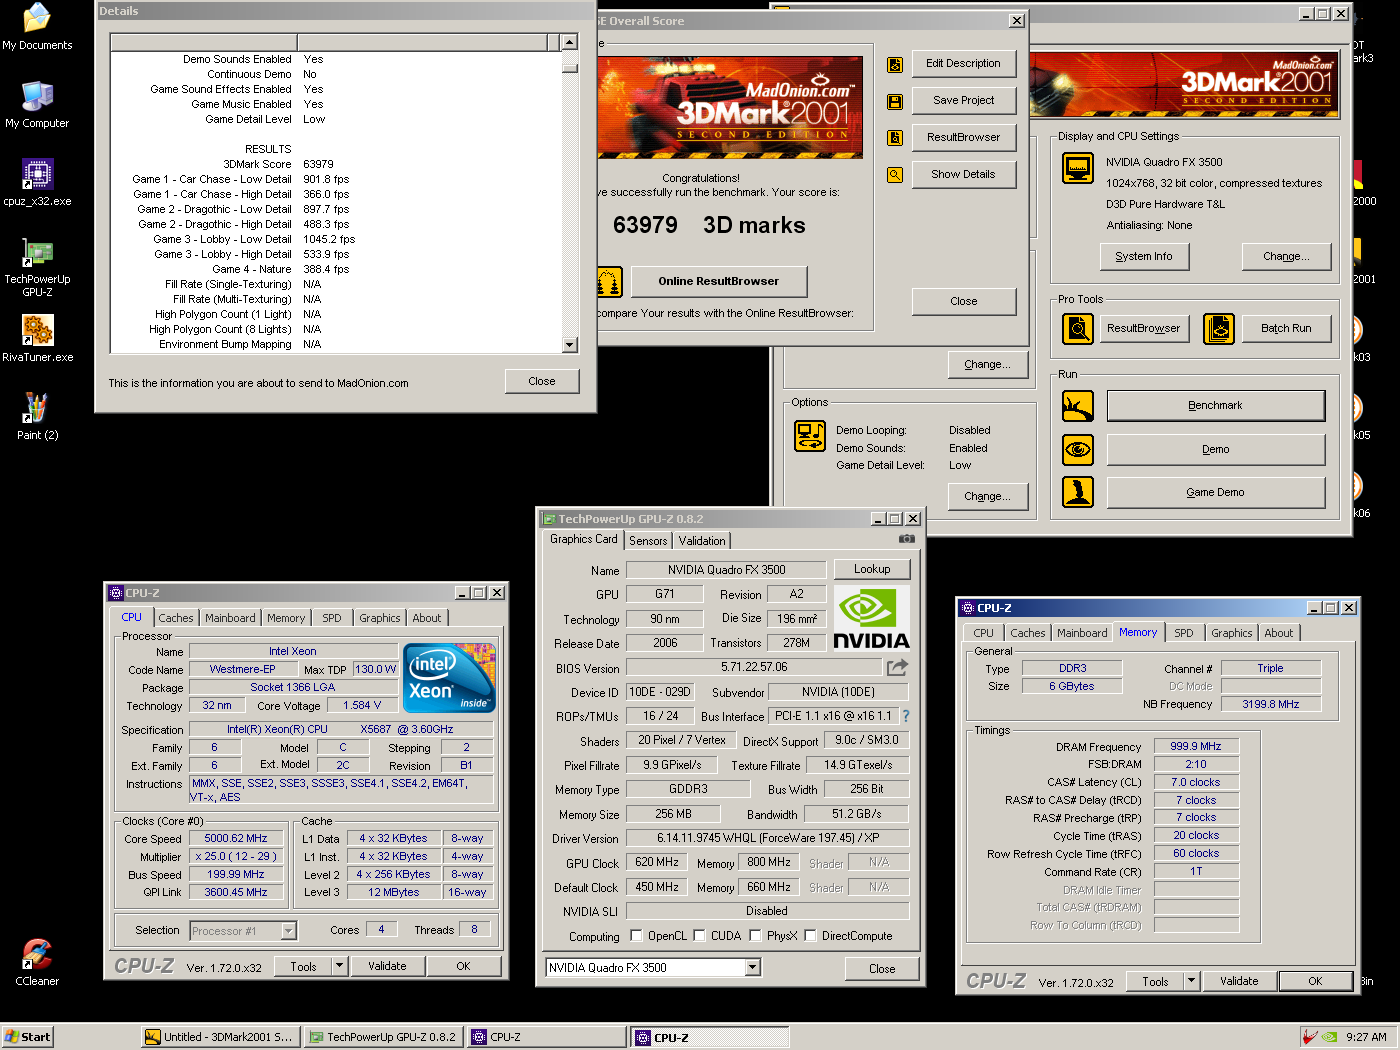Switch to TechPowerUp GPU-Z taskbar item
The image size is (1400, 1050).
pyautogui.click(x=383, y=1037)
